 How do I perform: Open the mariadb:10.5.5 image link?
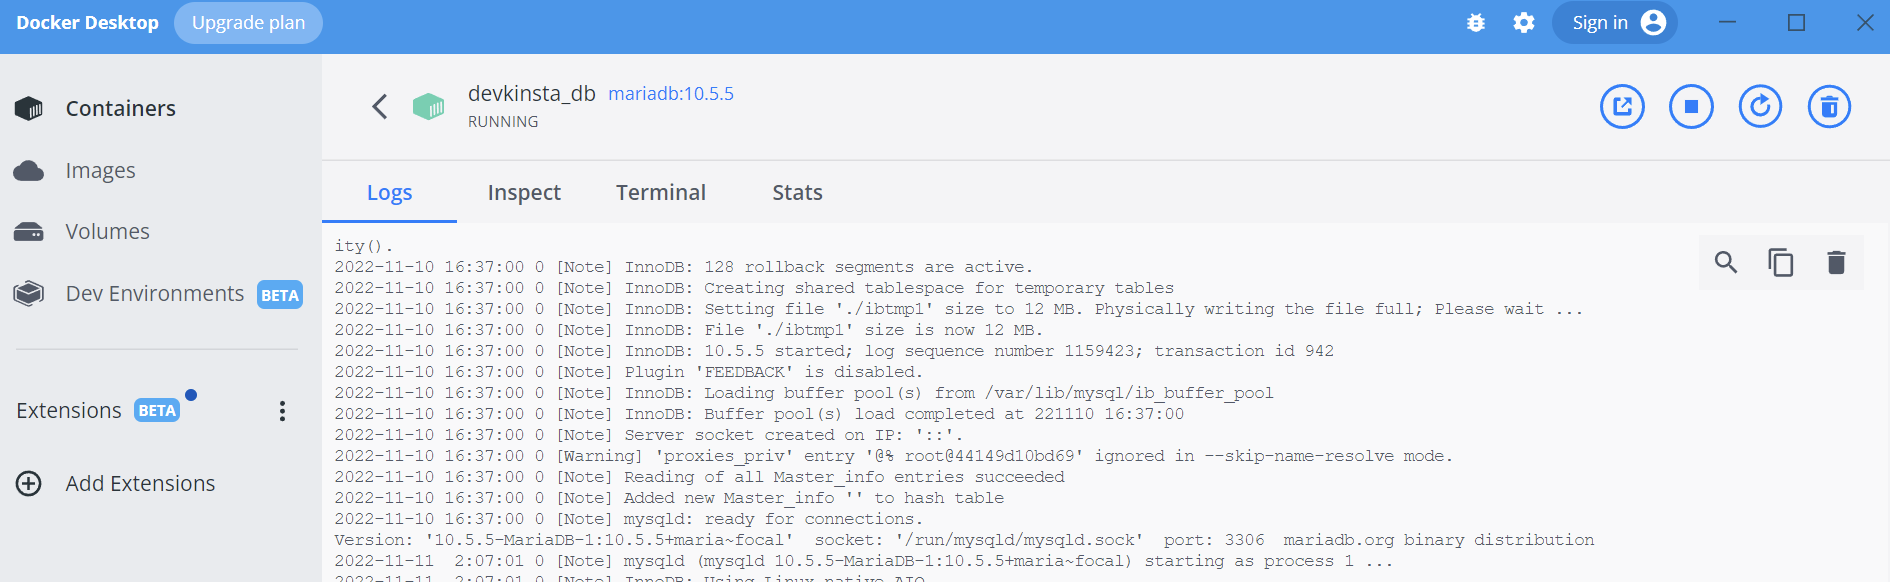point(671,94)
